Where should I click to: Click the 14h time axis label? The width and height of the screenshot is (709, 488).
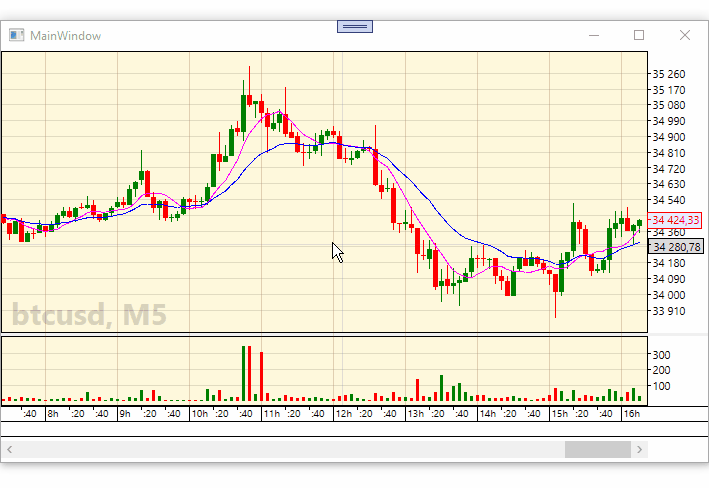487,414
